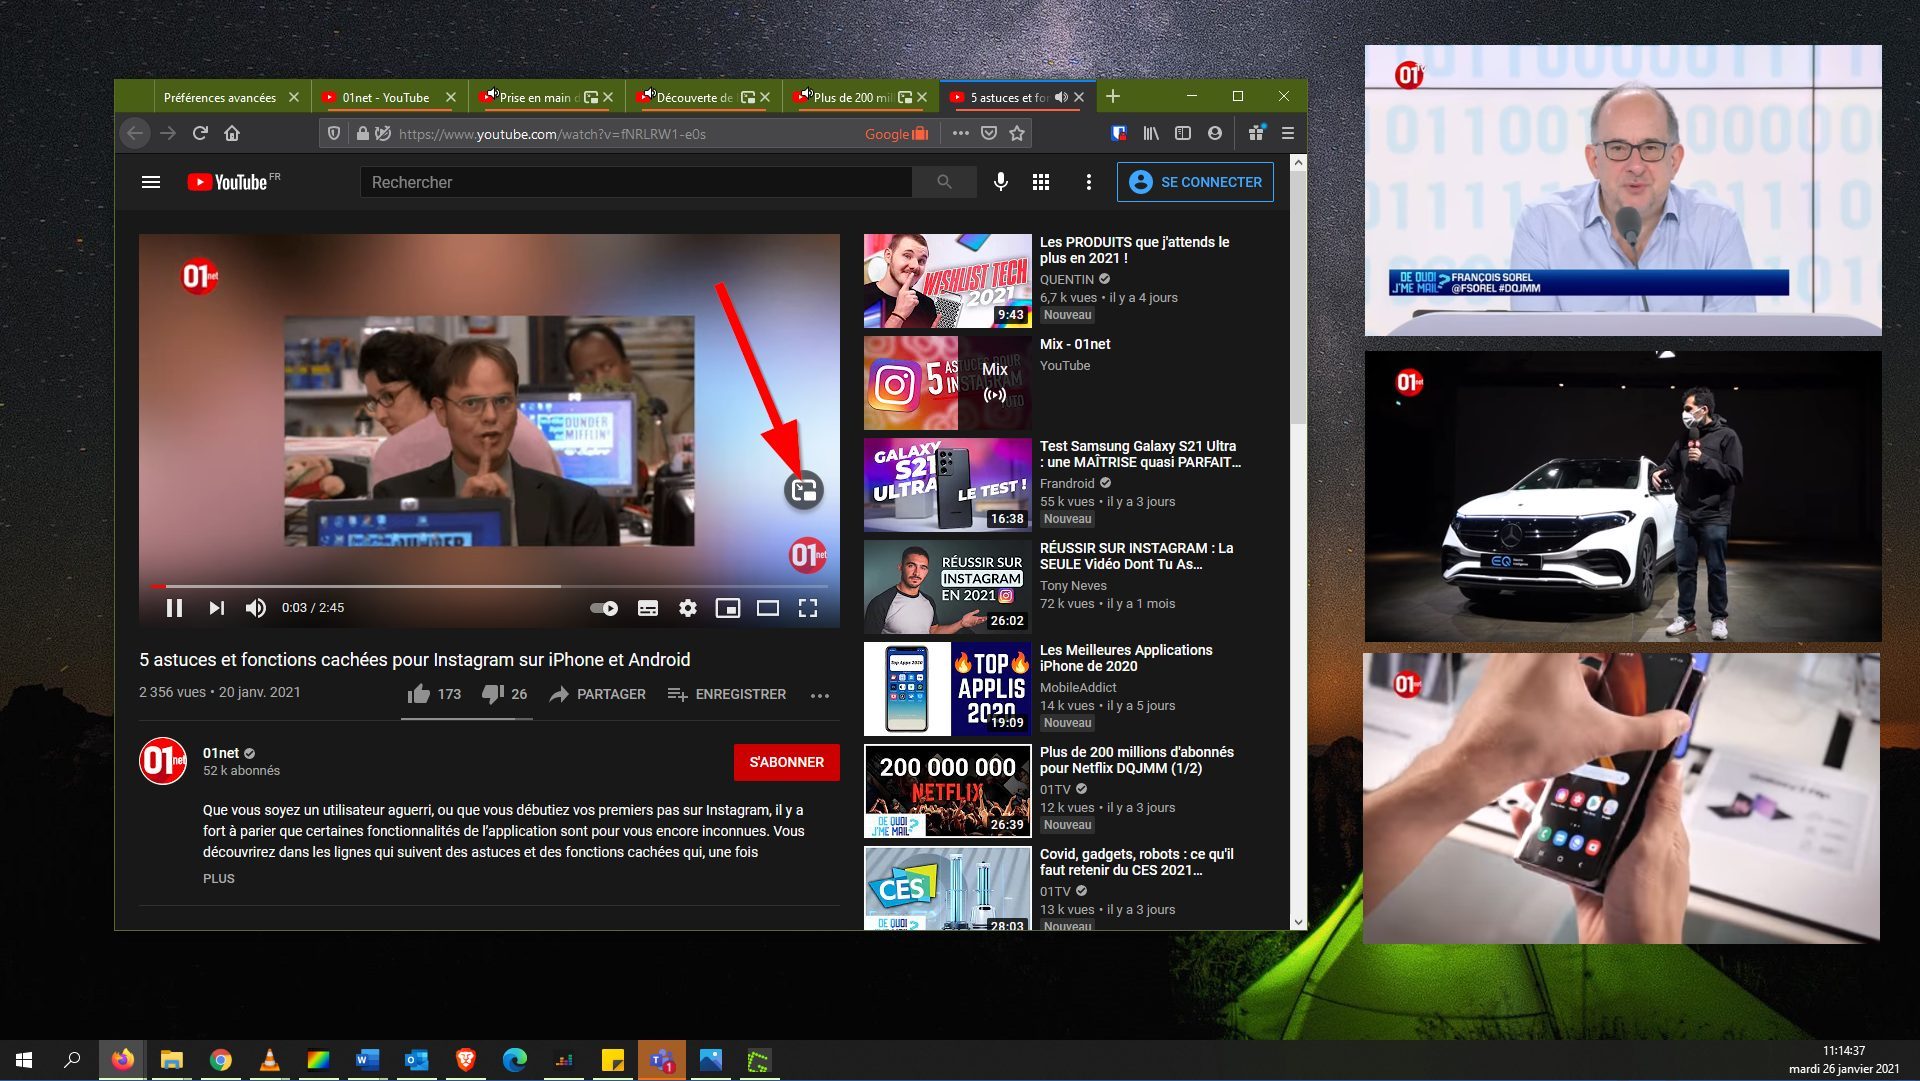Click the browser back arrow
This screenshot has width=1920, height=1081.
[135, 133]
